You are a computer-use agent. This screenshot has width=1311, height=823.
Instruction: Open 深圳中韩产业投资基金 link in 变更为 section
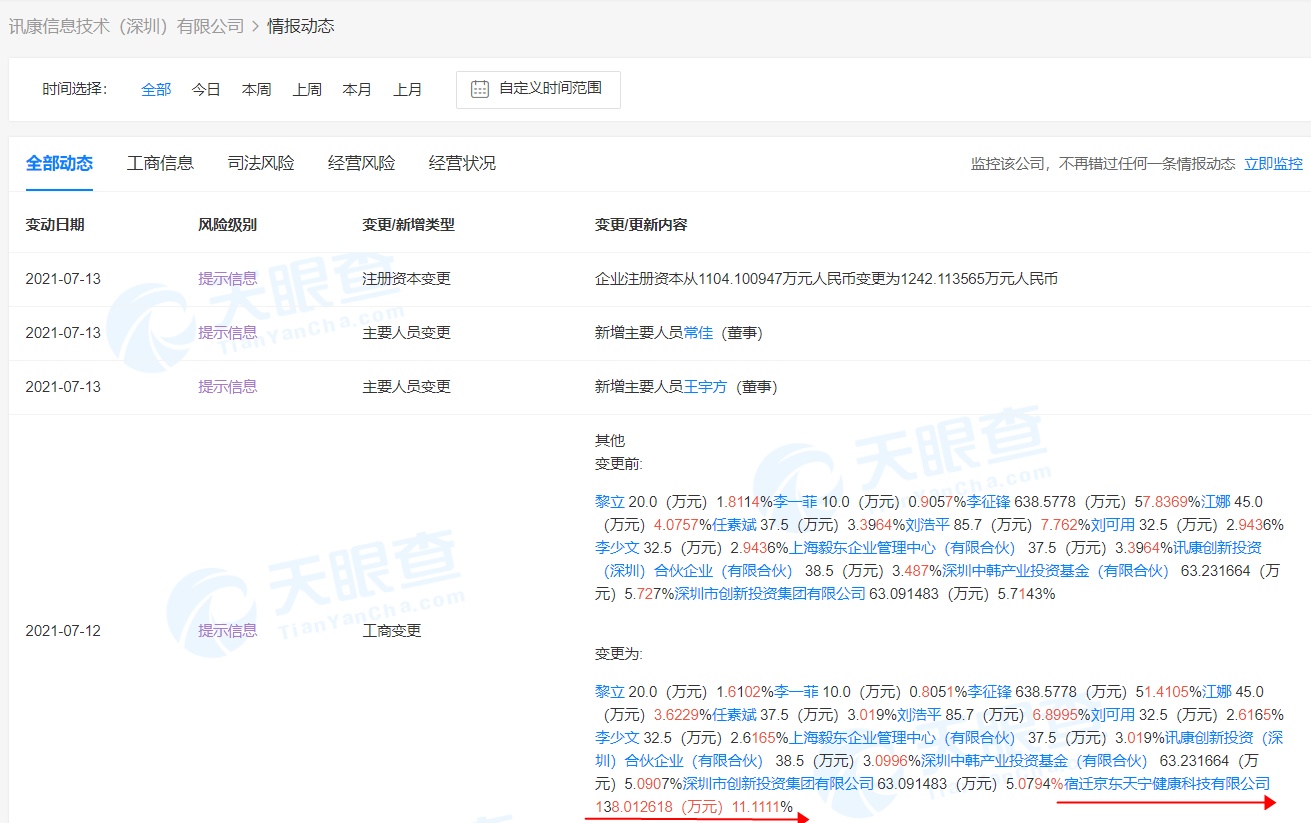[x=1034, y=761]
